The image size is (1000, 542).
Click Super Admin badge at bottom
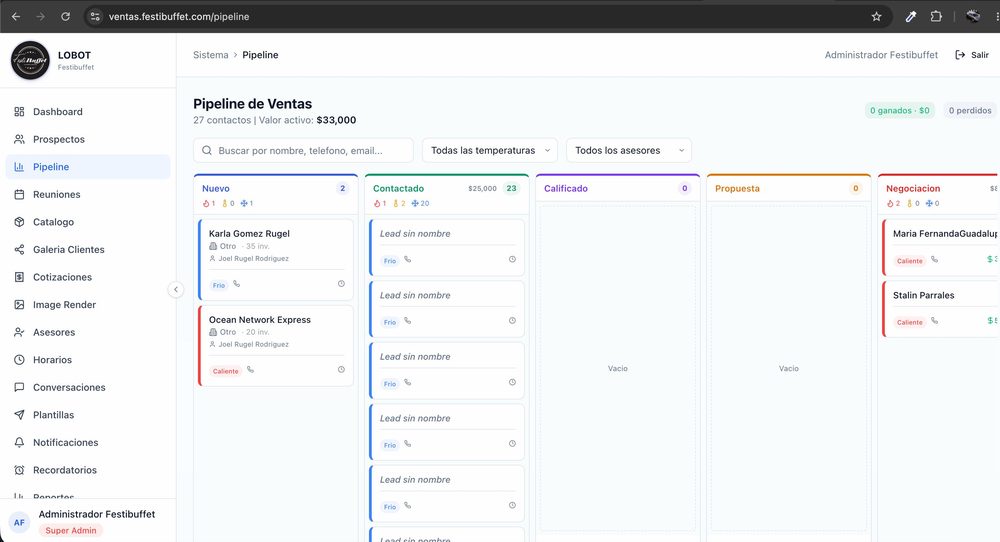coord(71,531)
